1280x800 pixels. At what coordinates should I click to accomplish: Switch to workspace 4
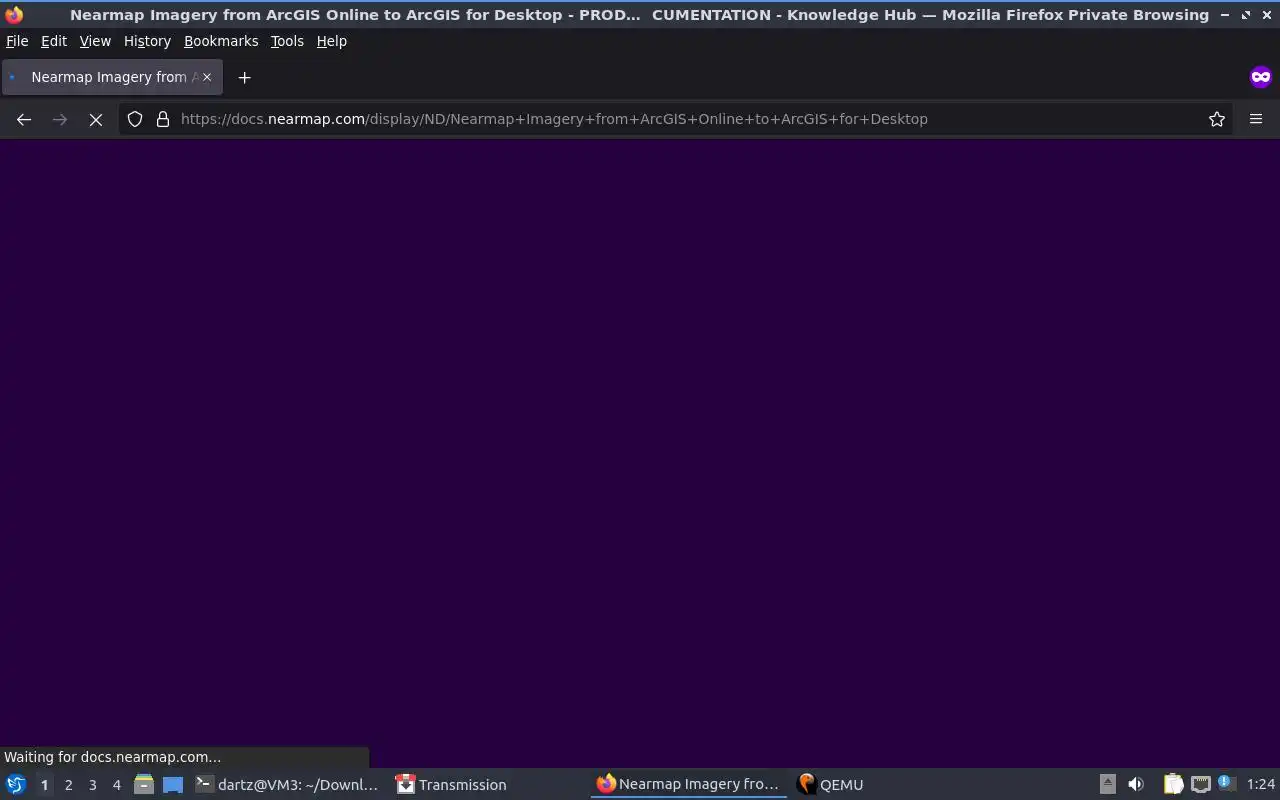point(116,785)
